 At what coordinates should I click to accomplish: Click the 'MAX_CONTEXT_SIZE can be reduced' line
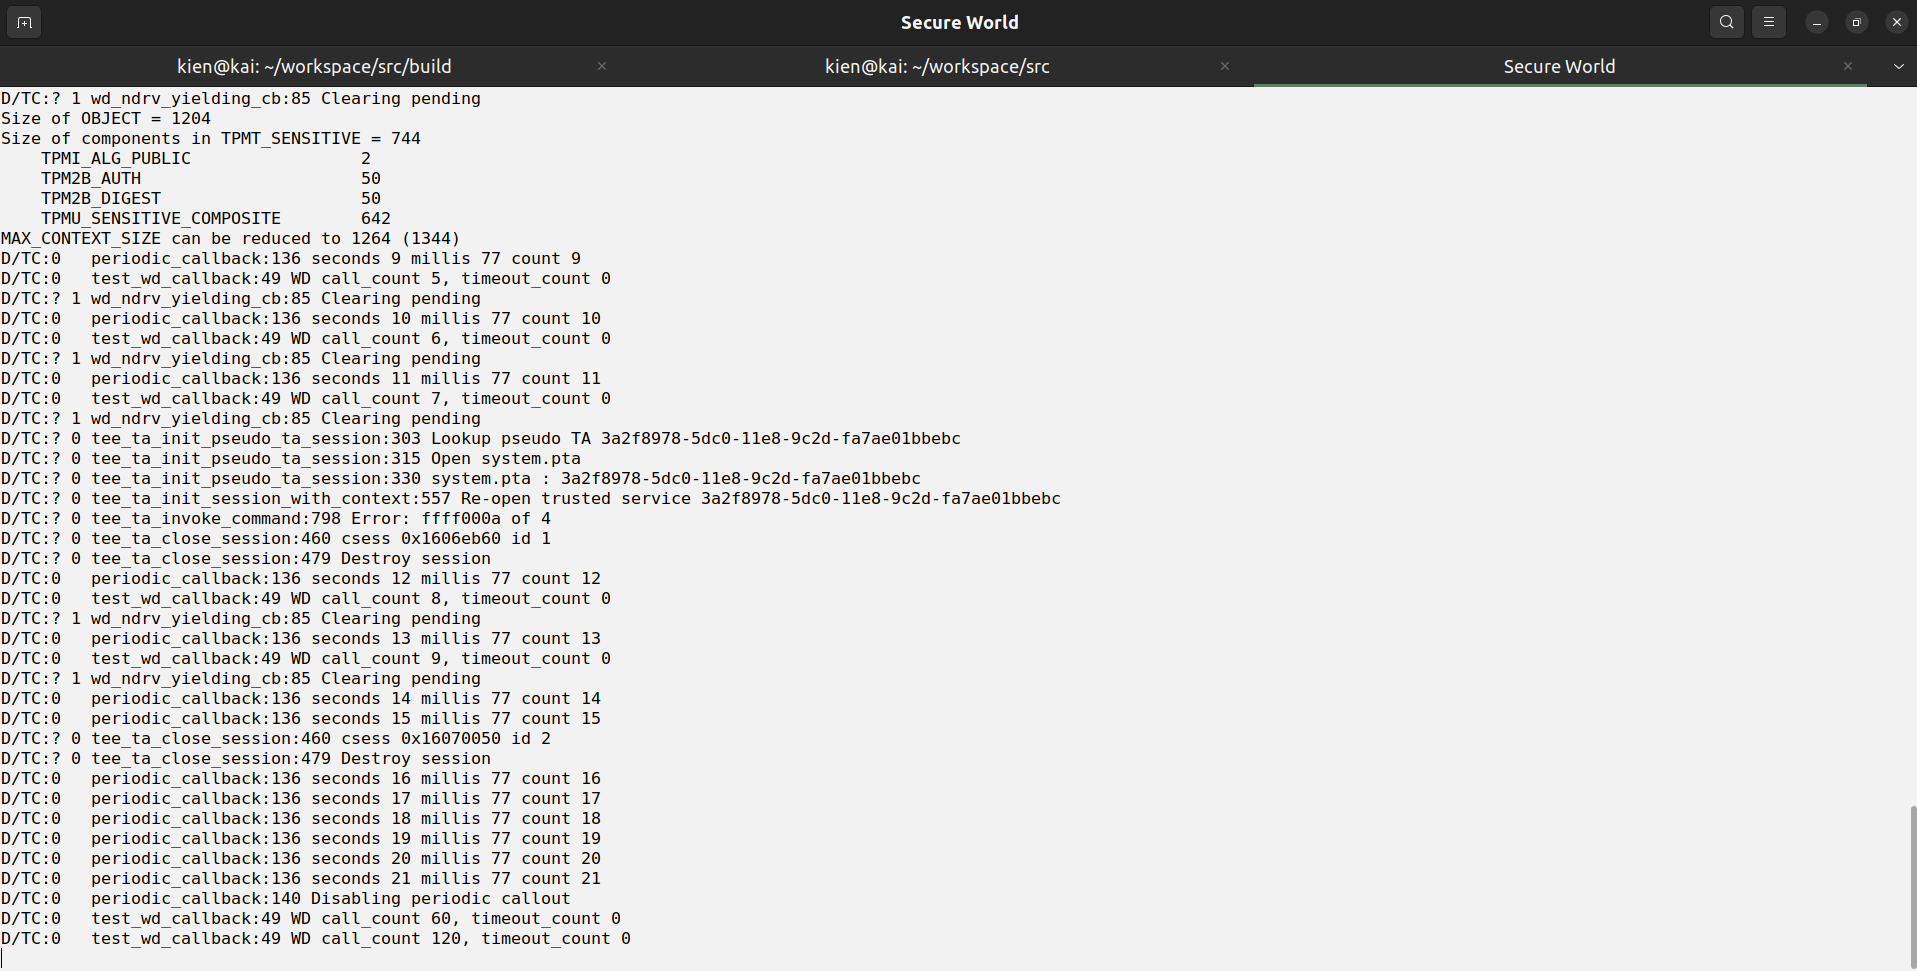coord(231,239)
